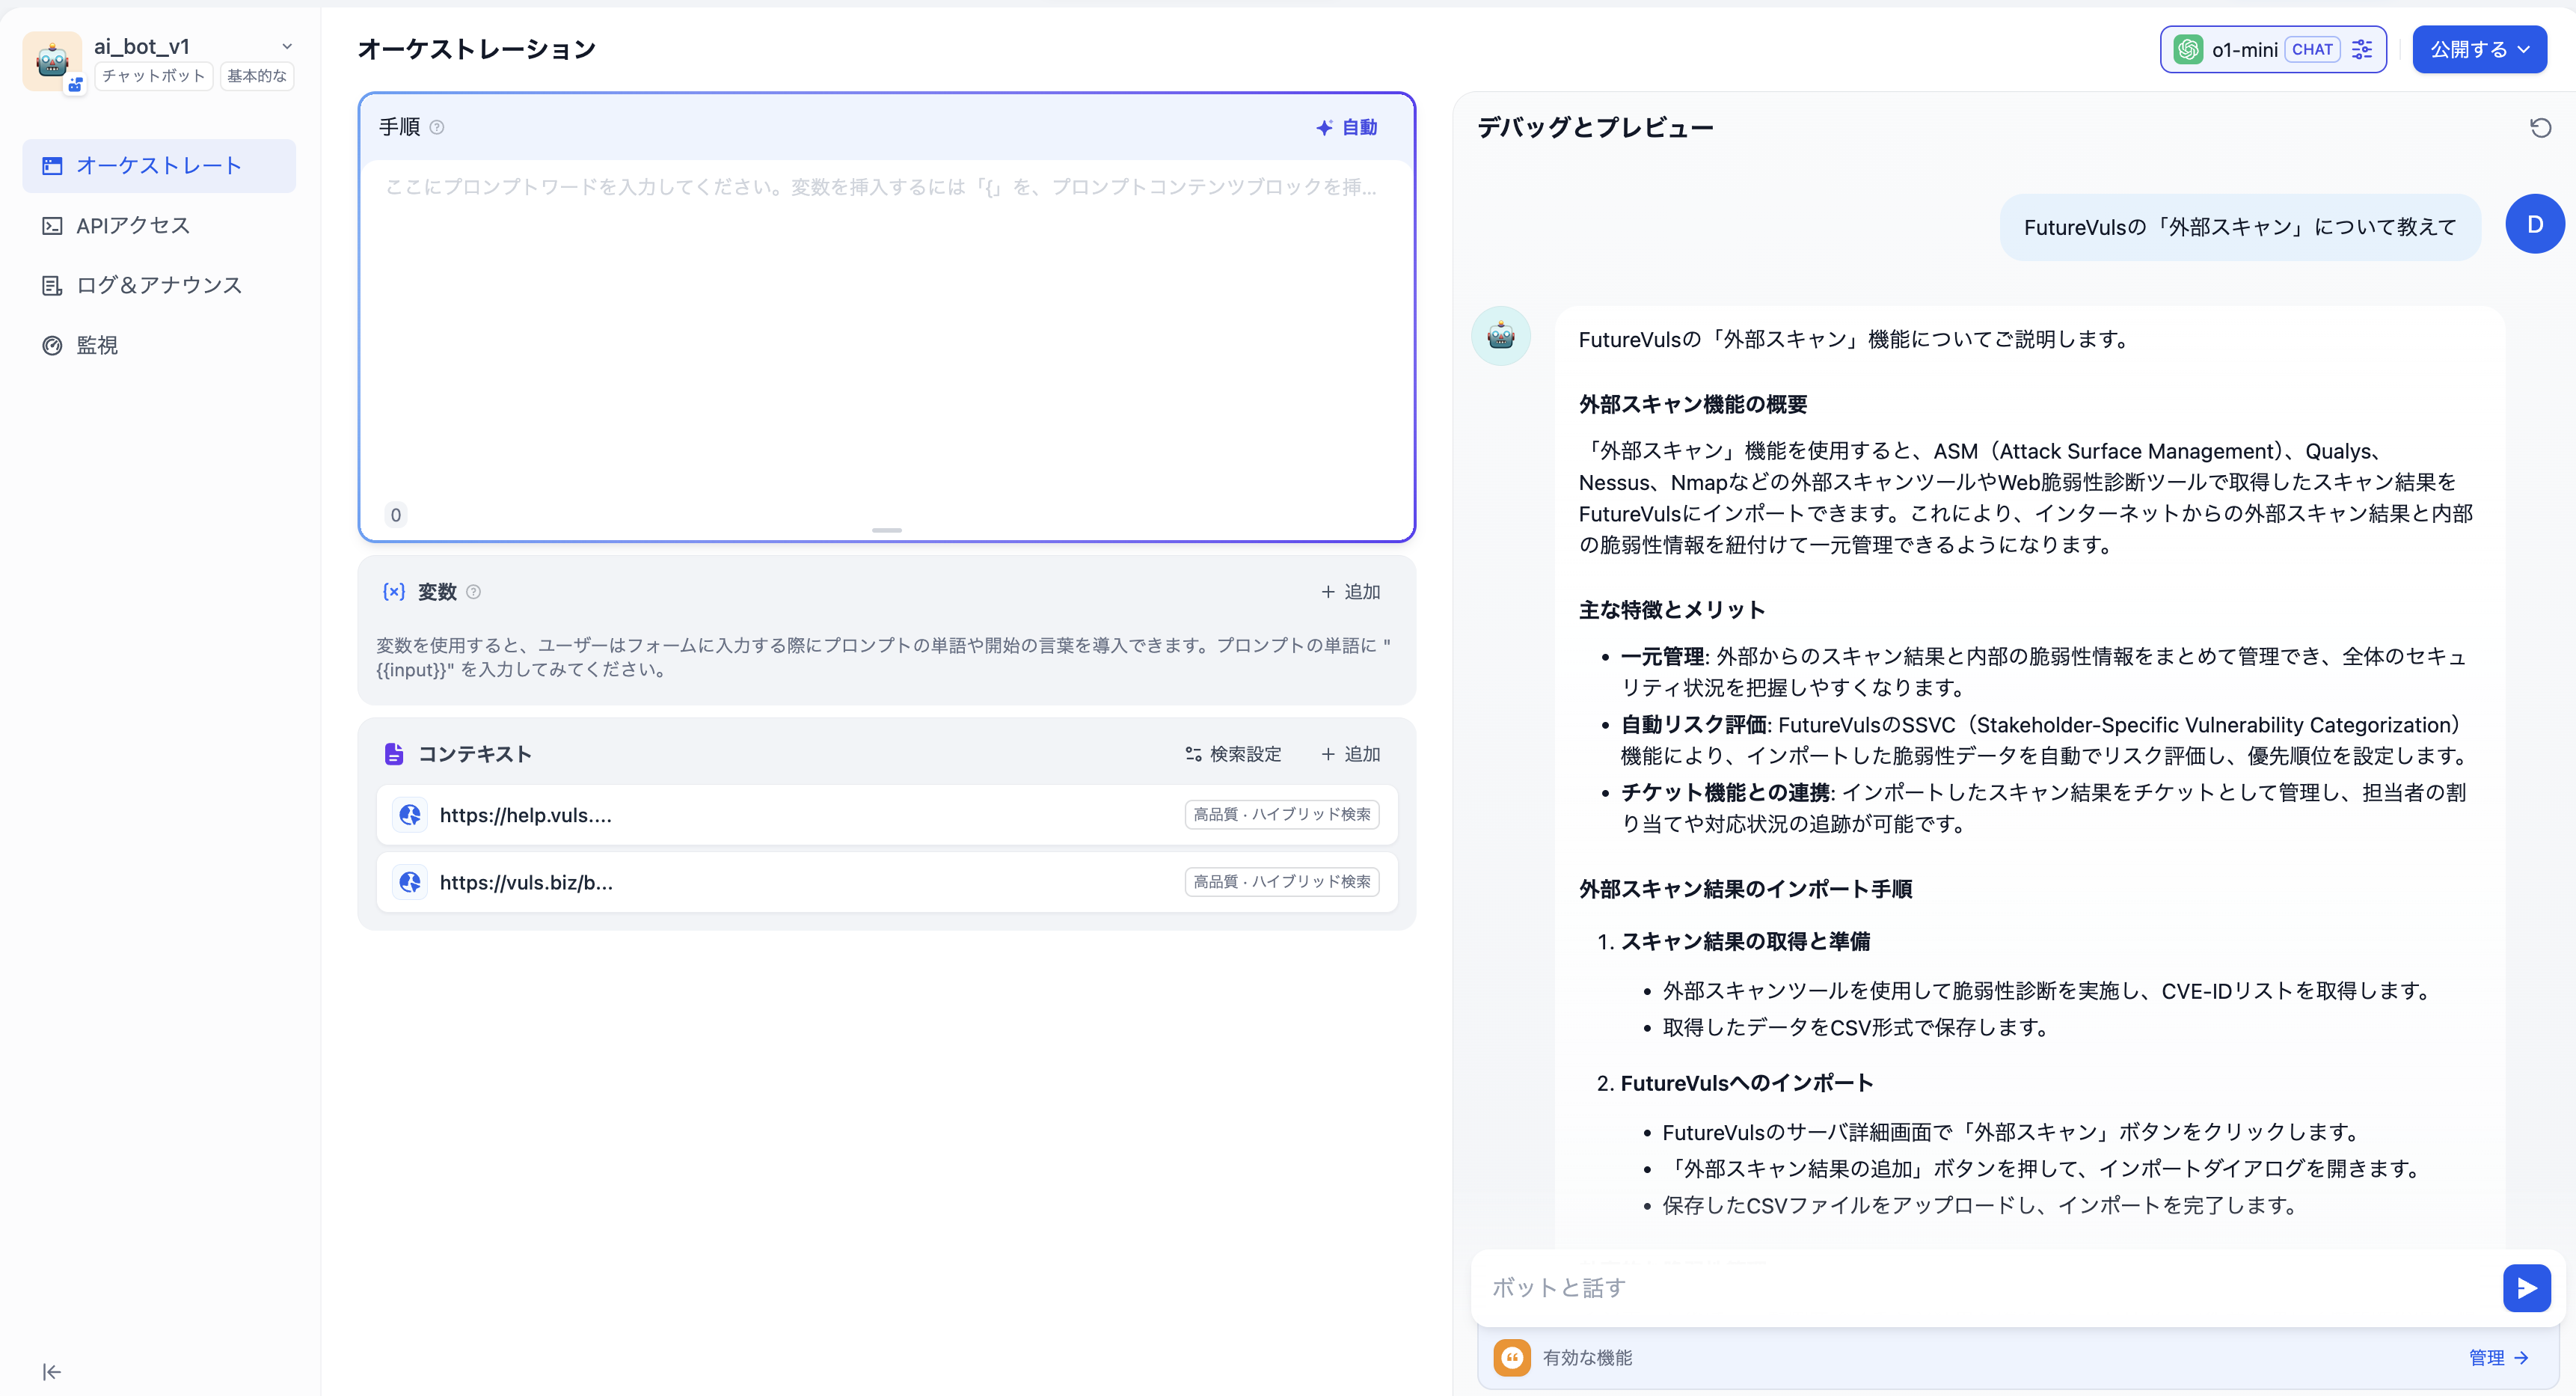Open model parameter settings via sliders icon
The image size is (2576, 1396).
pos(2362,48)
